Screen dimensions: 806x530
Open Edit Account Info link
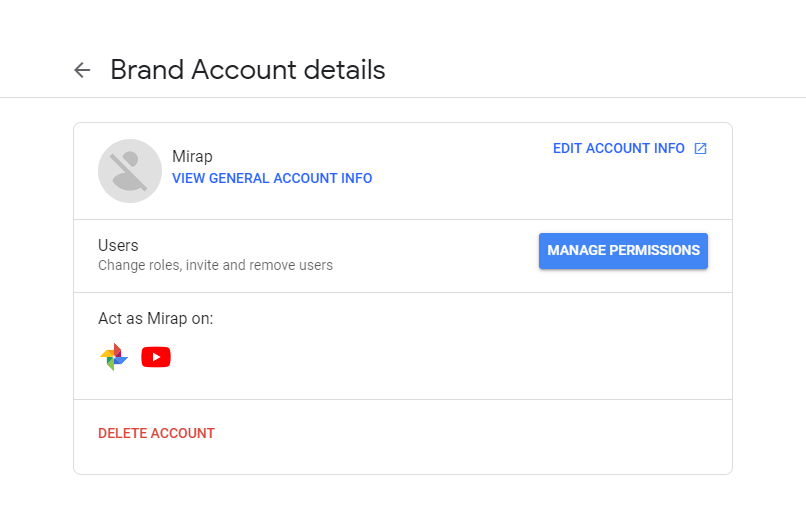pos(618,149)
